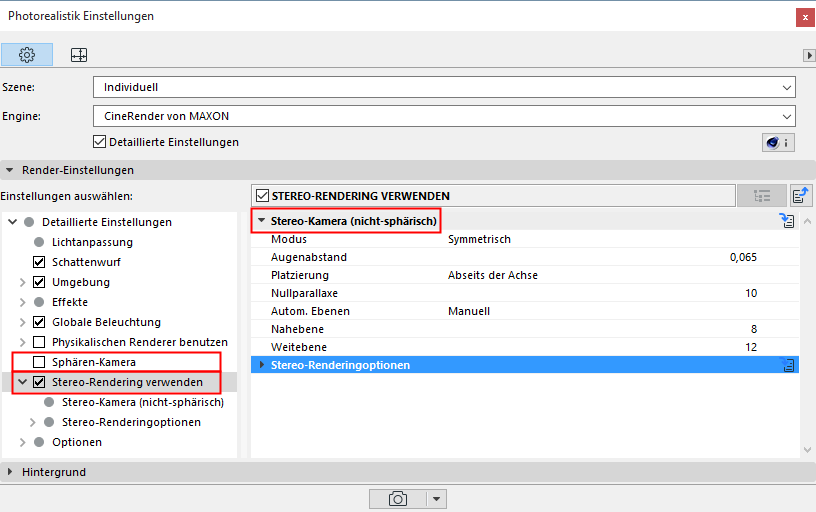Click the Nahebene value 8

754,329
